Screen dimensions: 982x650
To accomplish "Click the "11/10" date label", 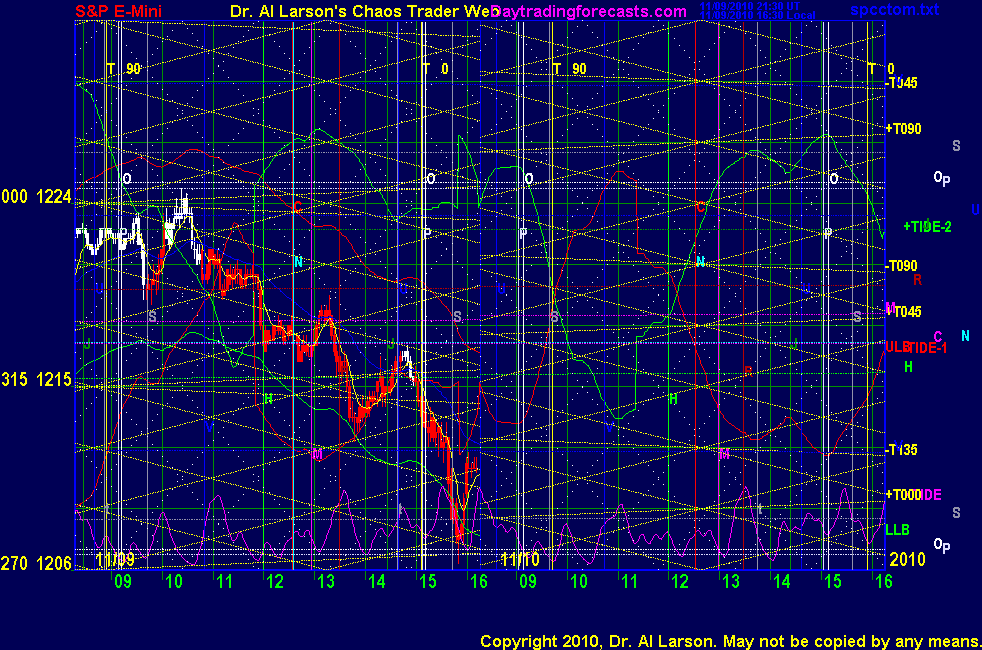I will pos(520,559).
